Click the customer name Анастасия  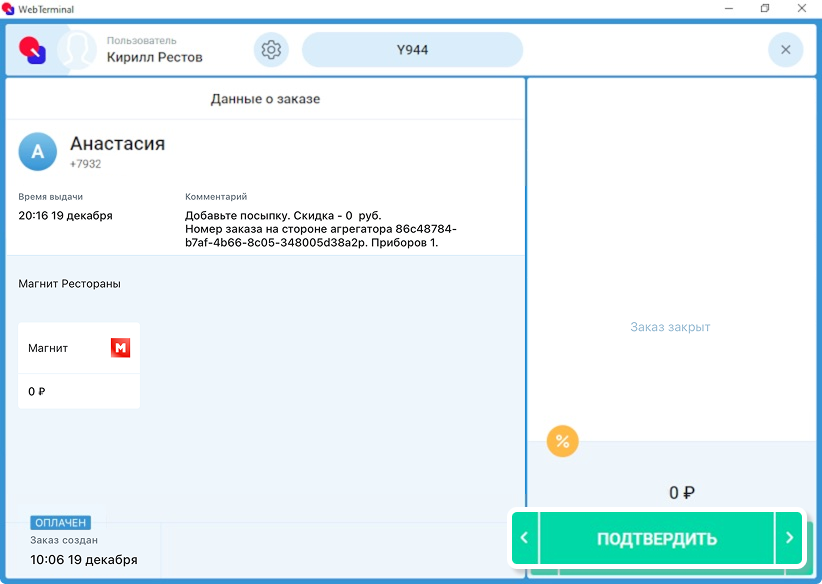[x=117, y=144]
